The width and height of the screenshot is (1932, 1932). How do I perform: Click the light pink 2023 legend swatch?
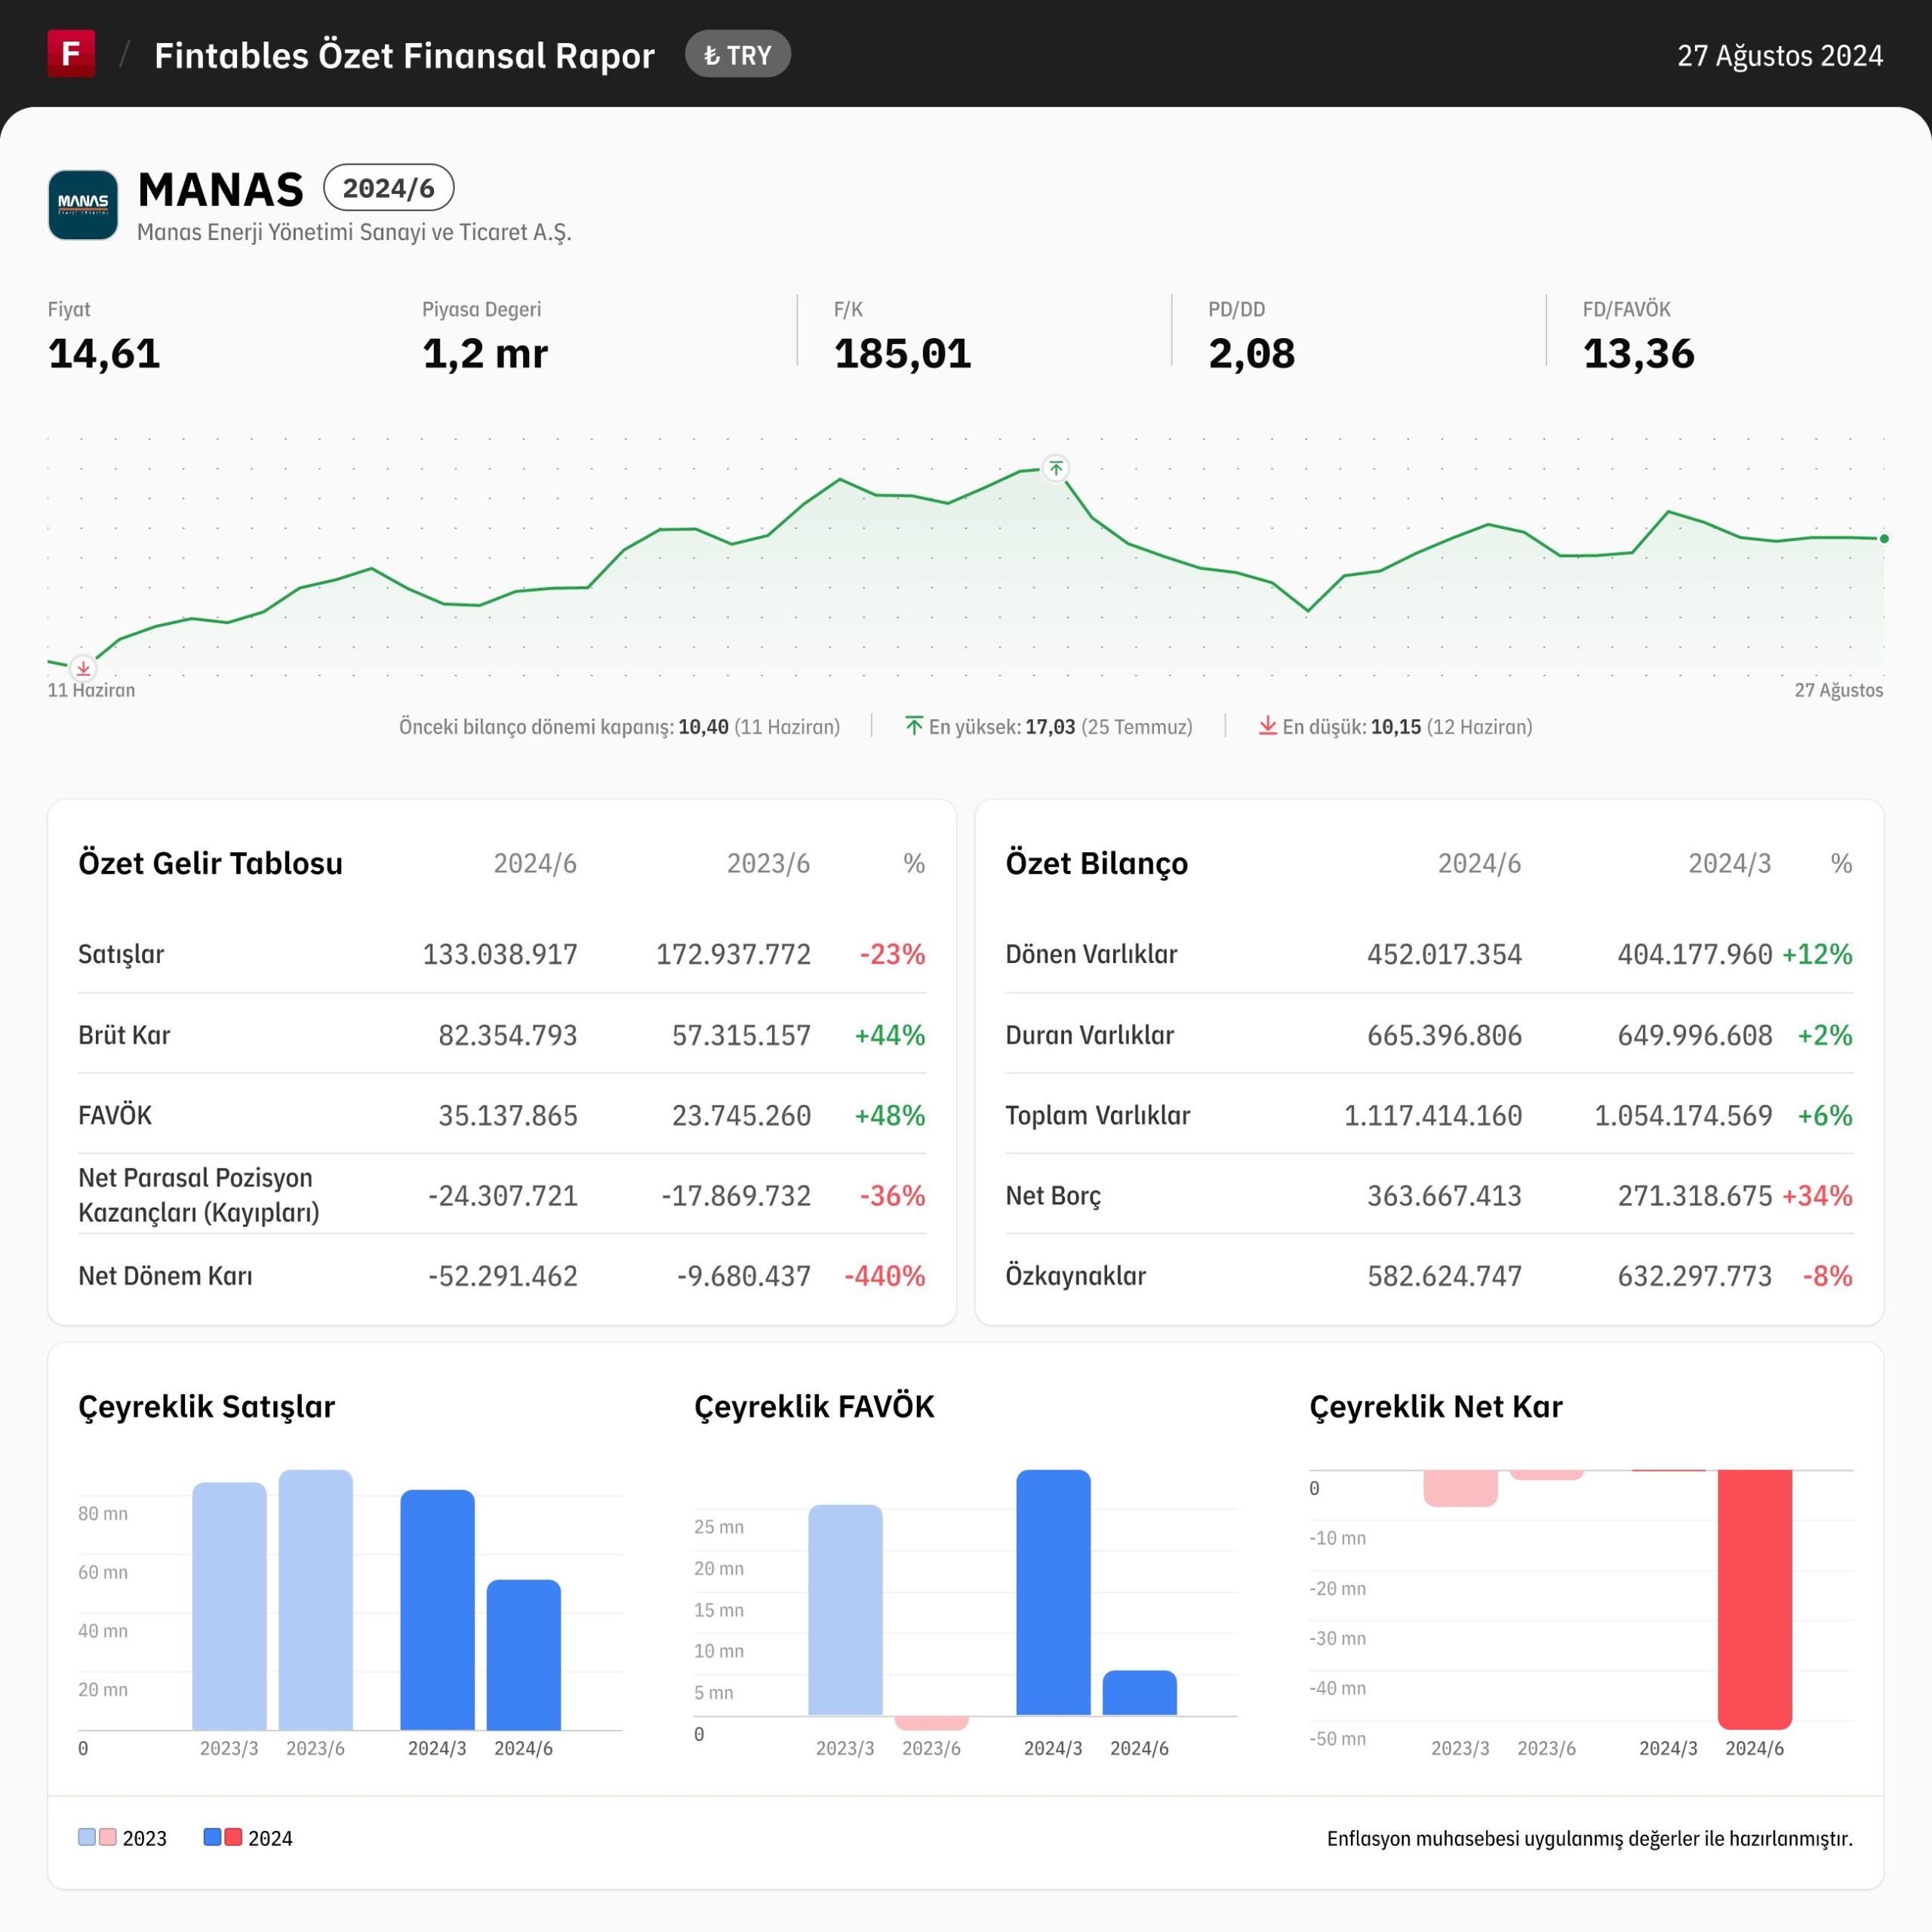coord(108,1837)
